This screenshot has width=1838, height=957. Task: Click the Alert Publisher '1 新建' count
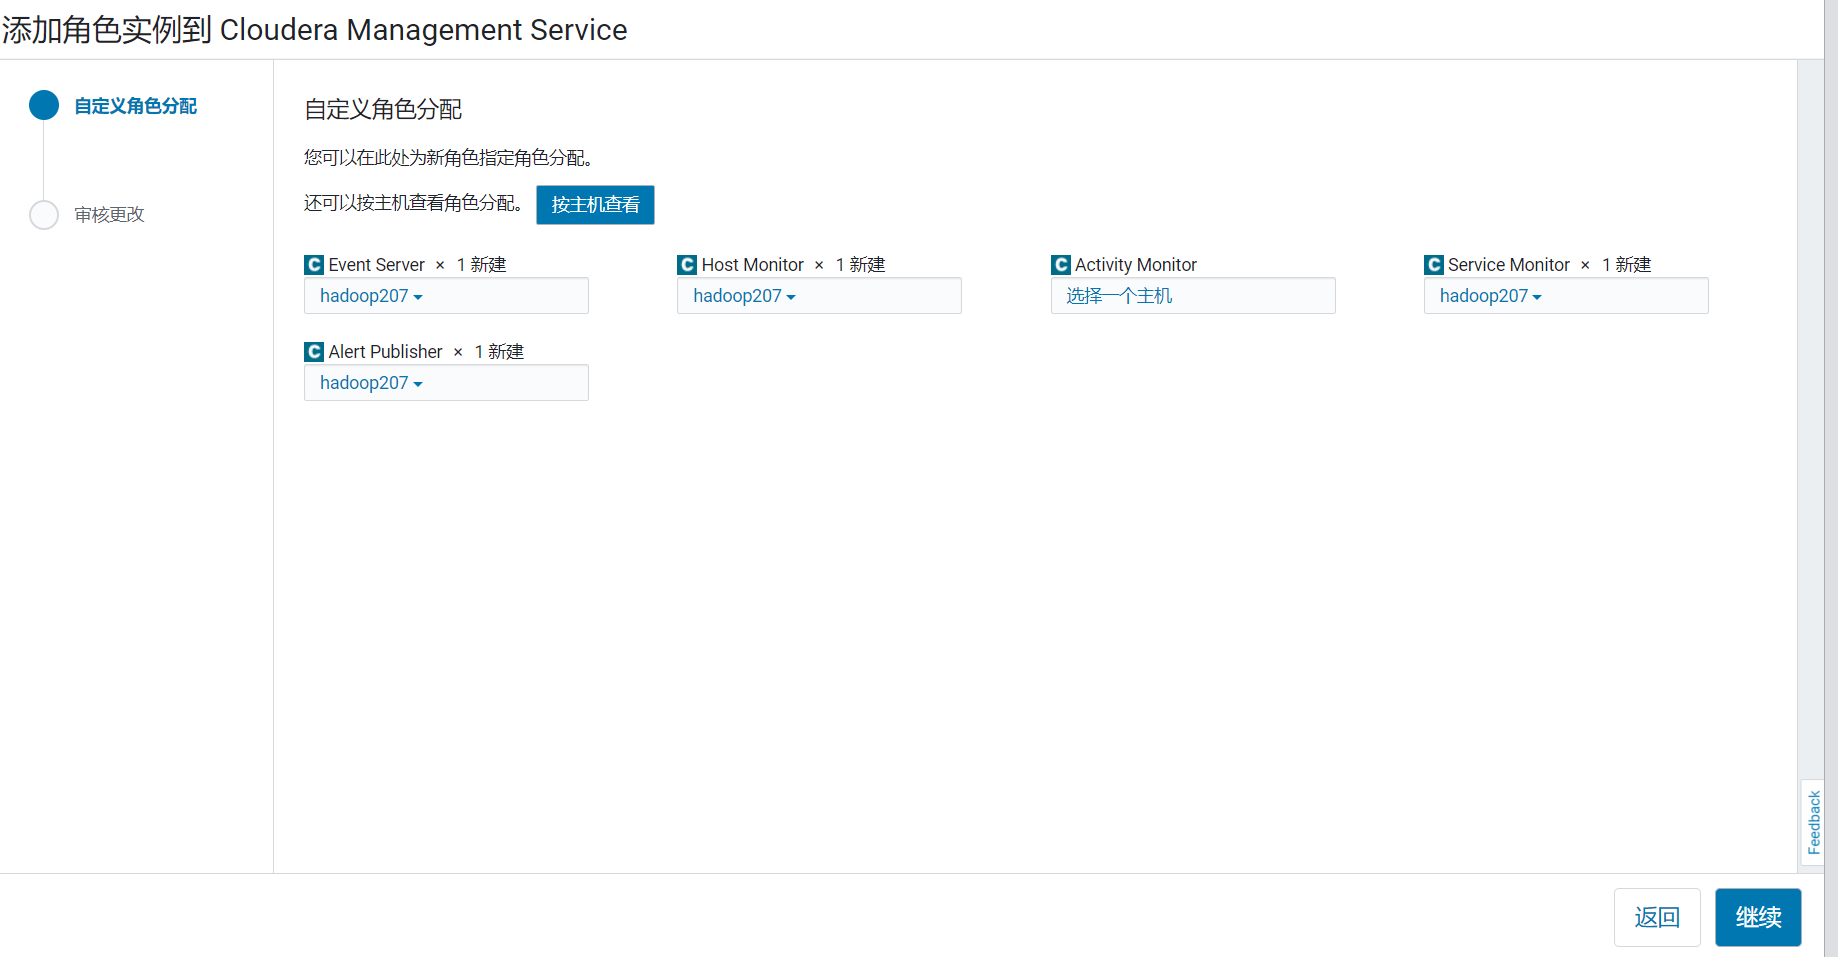[x=499, y=352]
